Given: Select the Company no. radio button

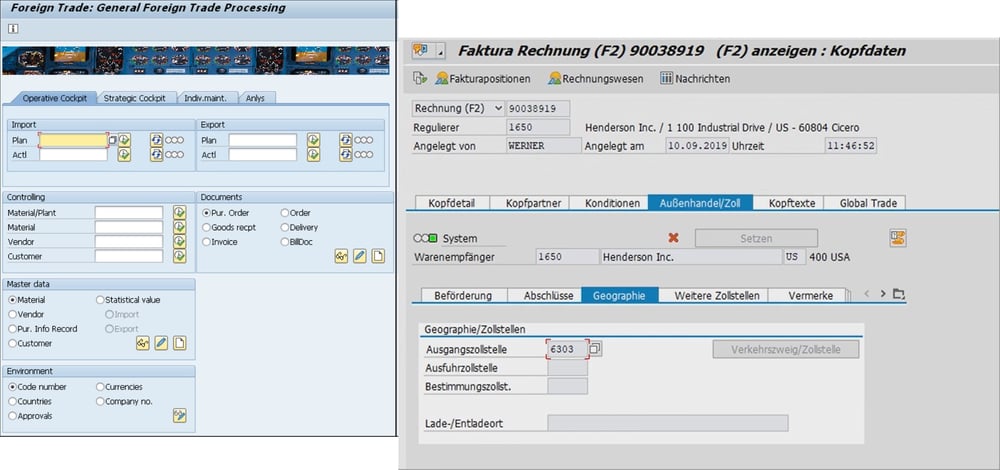Looking at the screenshot, I should (x=100, y=402).
